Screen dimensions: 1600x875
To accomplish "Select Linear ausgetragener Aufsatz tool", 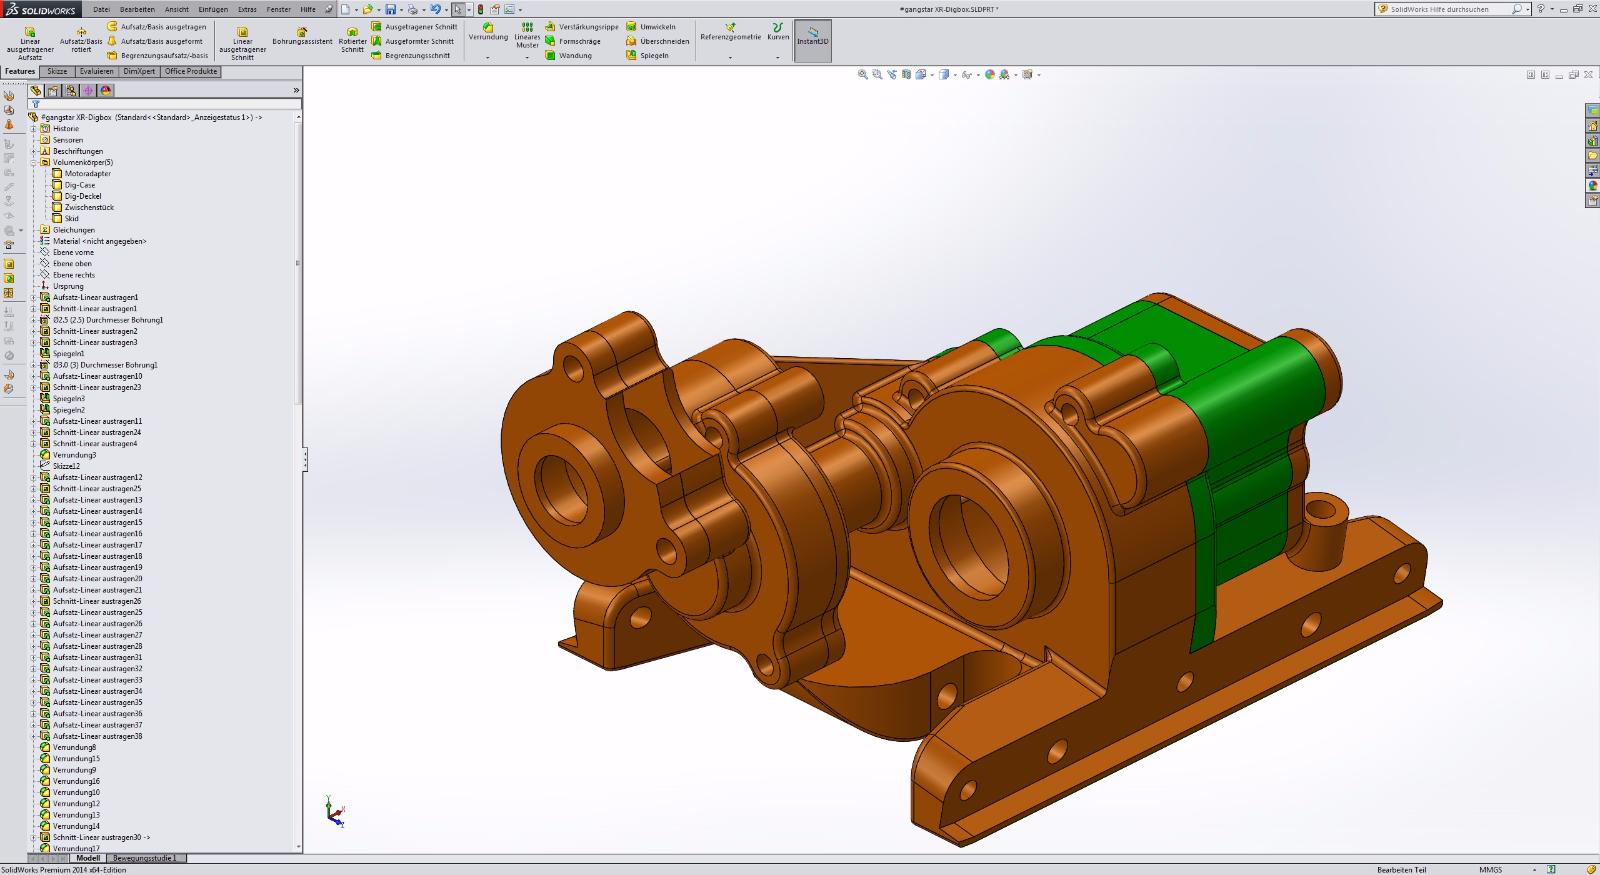I will pyautogui.click(x=30, y=43).
